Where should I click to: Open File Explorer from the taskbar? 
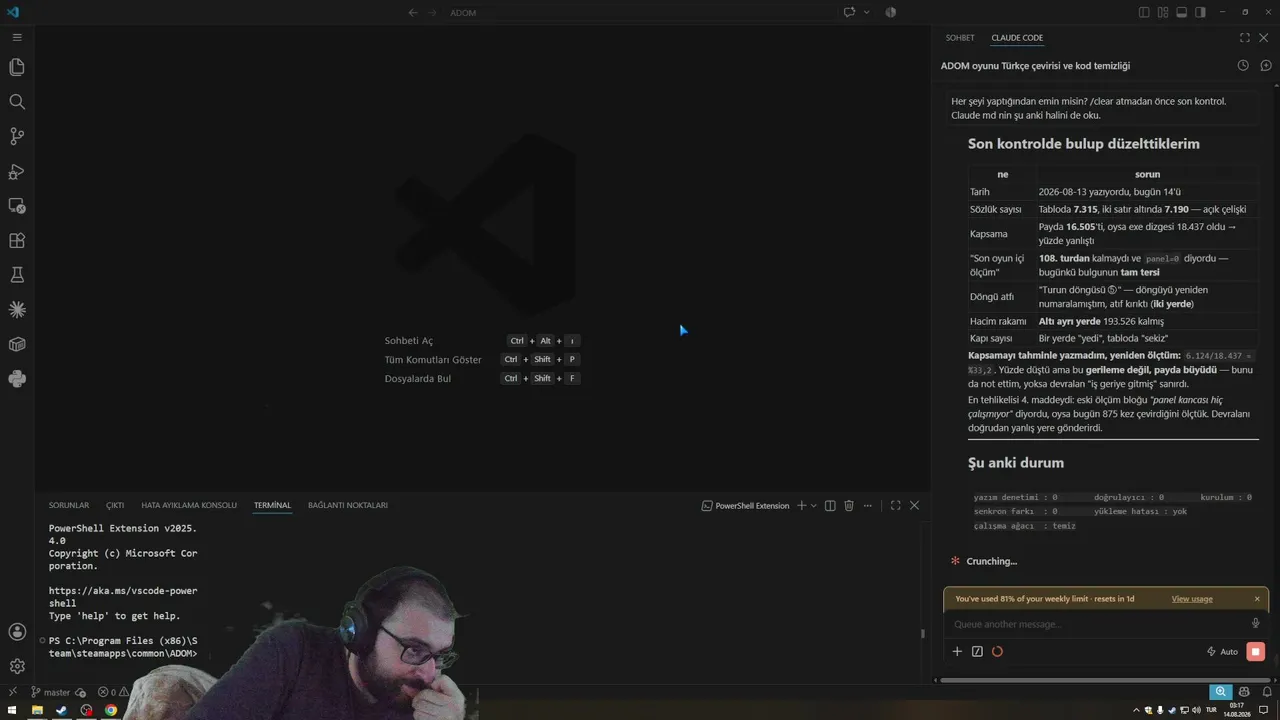[x=37, y=710]
